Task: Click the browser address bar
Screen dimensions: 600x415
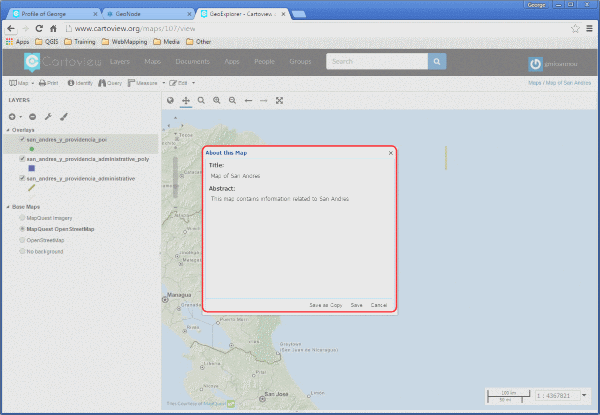Action: 316,29
